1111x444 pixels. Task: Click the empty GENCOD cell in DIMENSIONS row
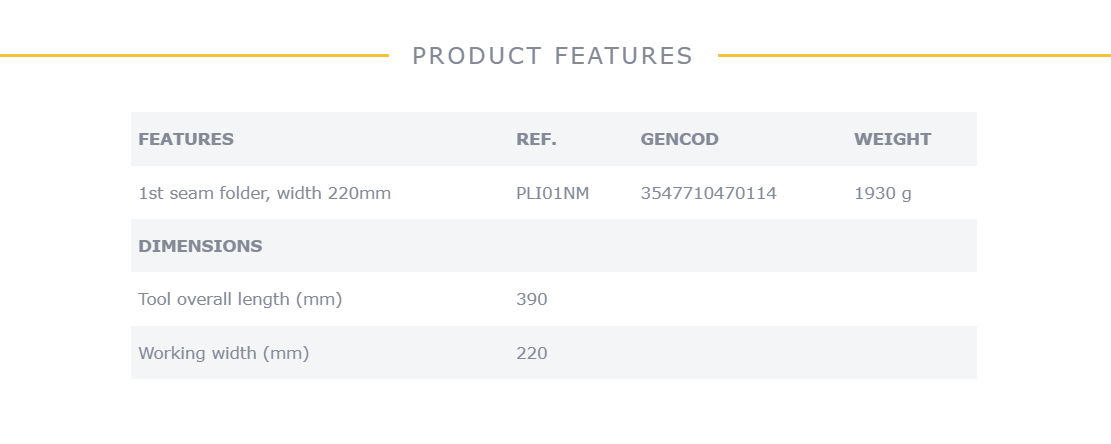740,246
